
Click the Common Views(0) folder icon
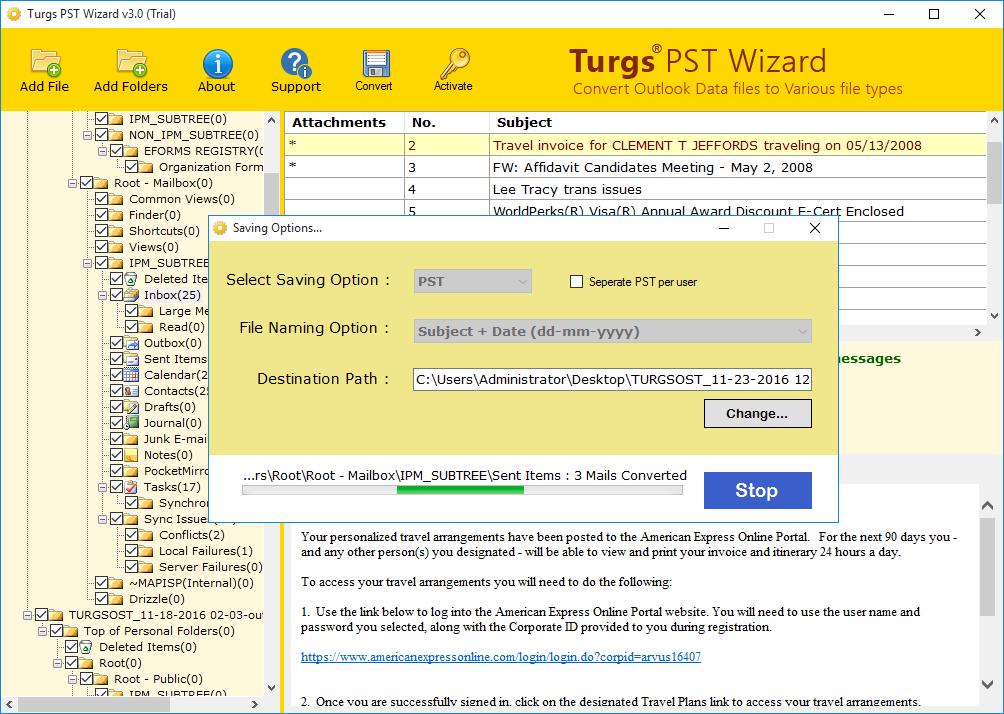(x=117, y=199)
